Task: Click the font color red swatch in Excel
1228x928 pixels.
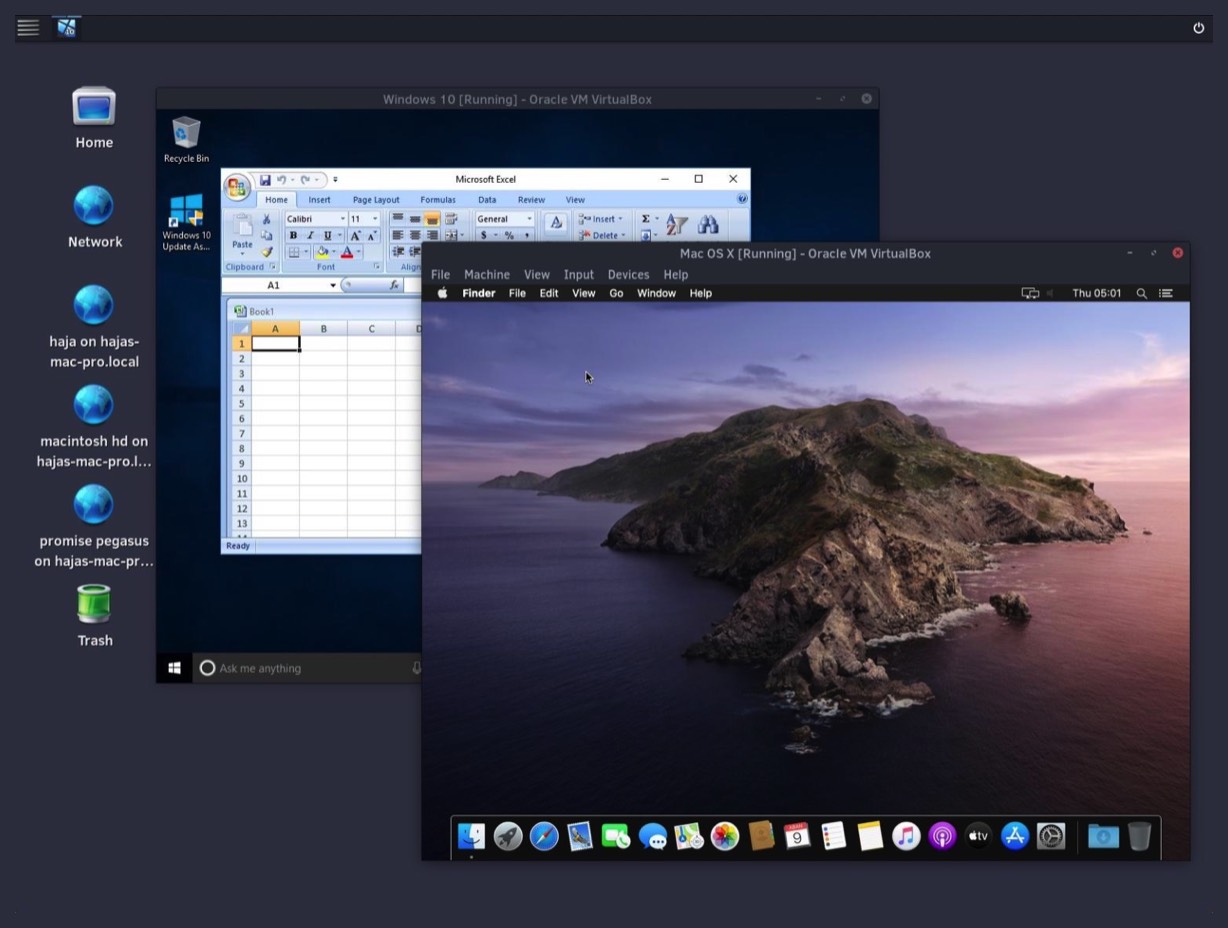Action: click(x=347, y=253)
